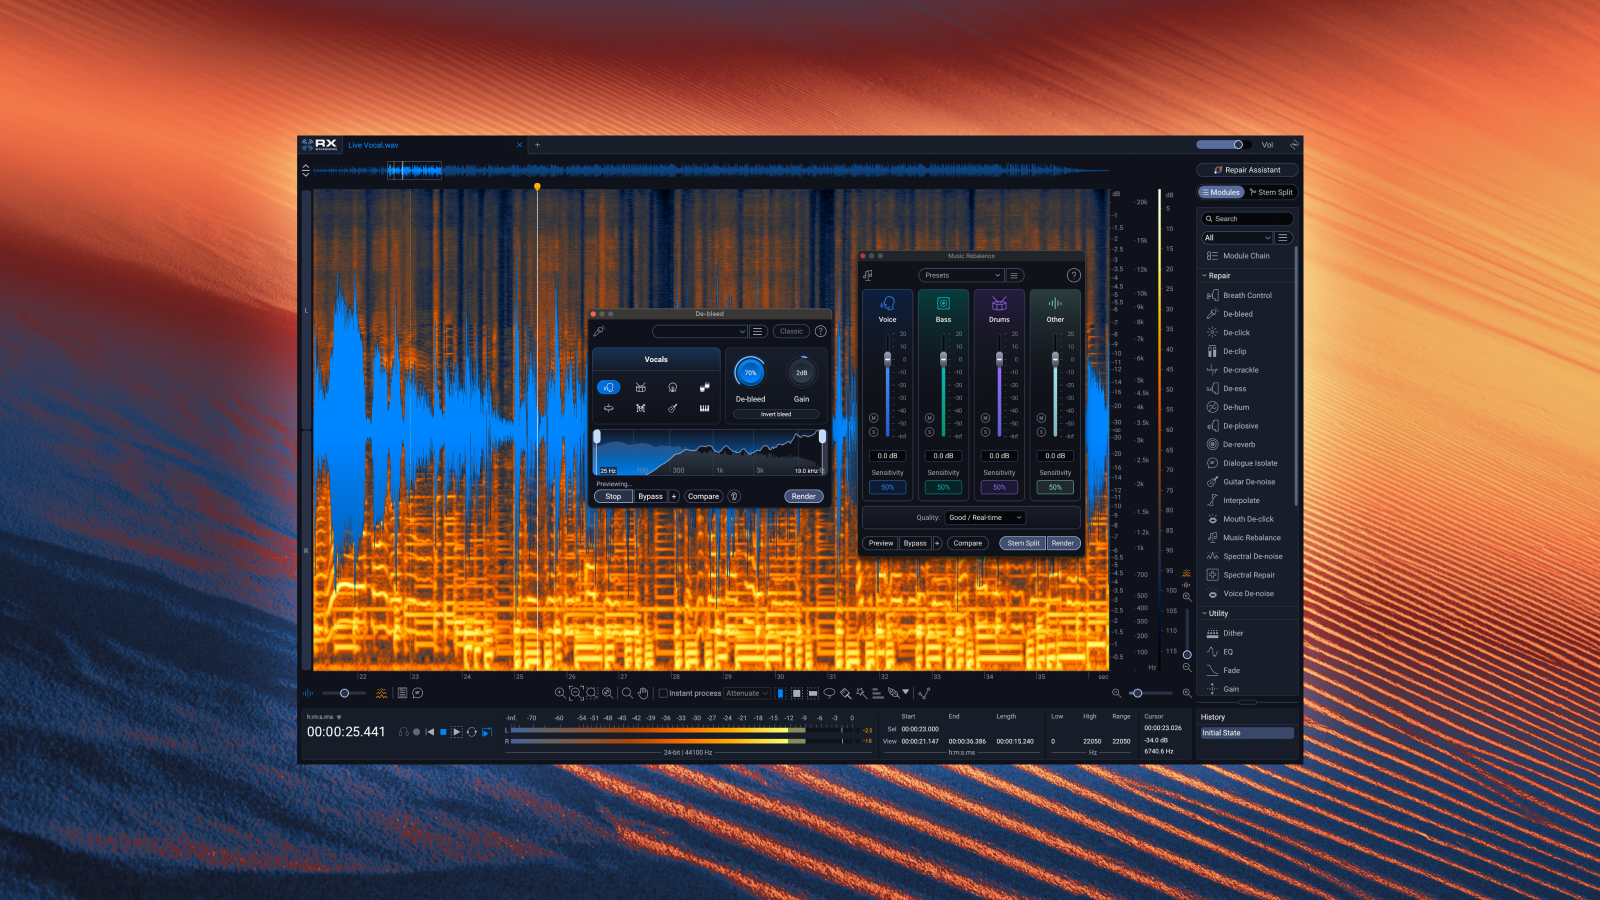Collapse the Utility module category
This screenshot has width=1600, height=900.
(1204, 613)
